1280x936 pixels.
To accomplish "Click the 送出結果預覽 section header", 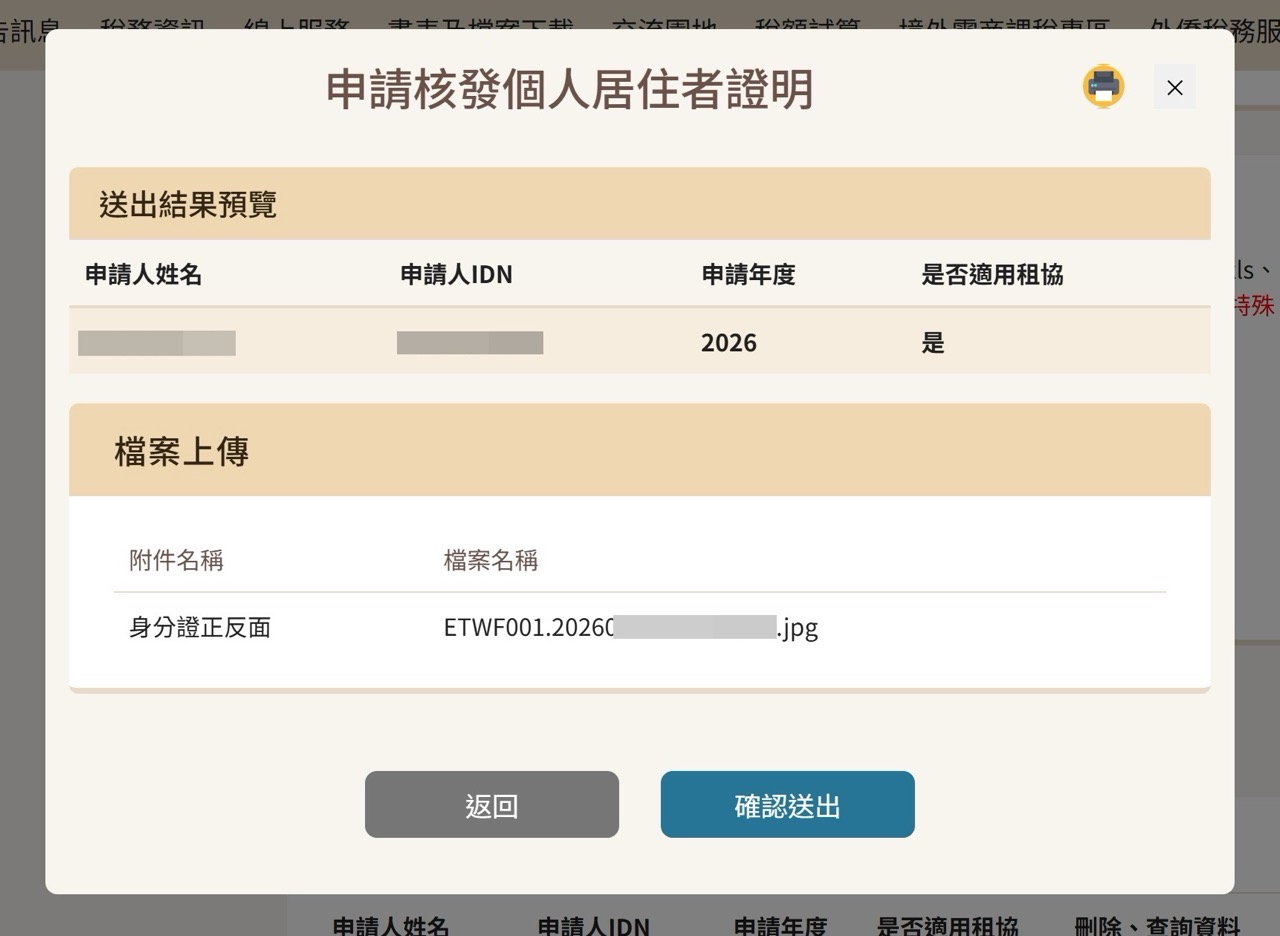I will [185, 204].
